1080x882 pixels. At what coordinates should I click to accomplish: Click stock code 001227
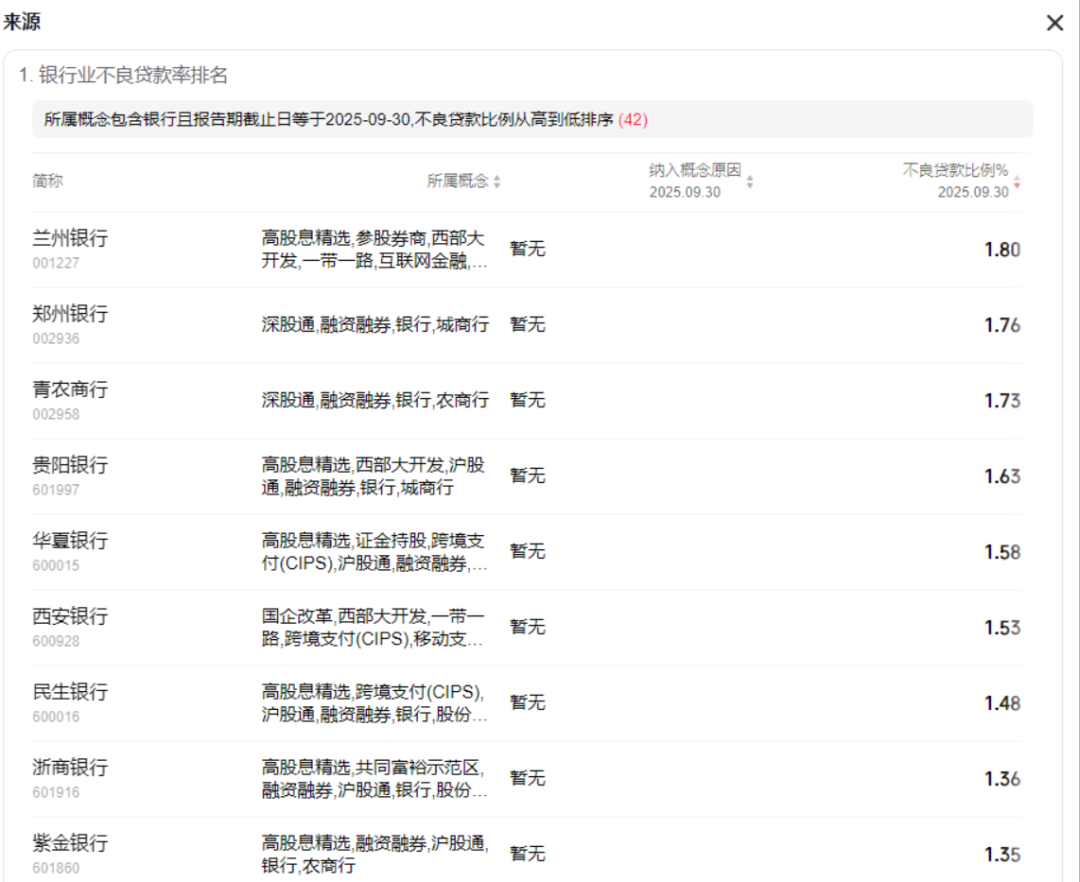click(x=56, y=263)
